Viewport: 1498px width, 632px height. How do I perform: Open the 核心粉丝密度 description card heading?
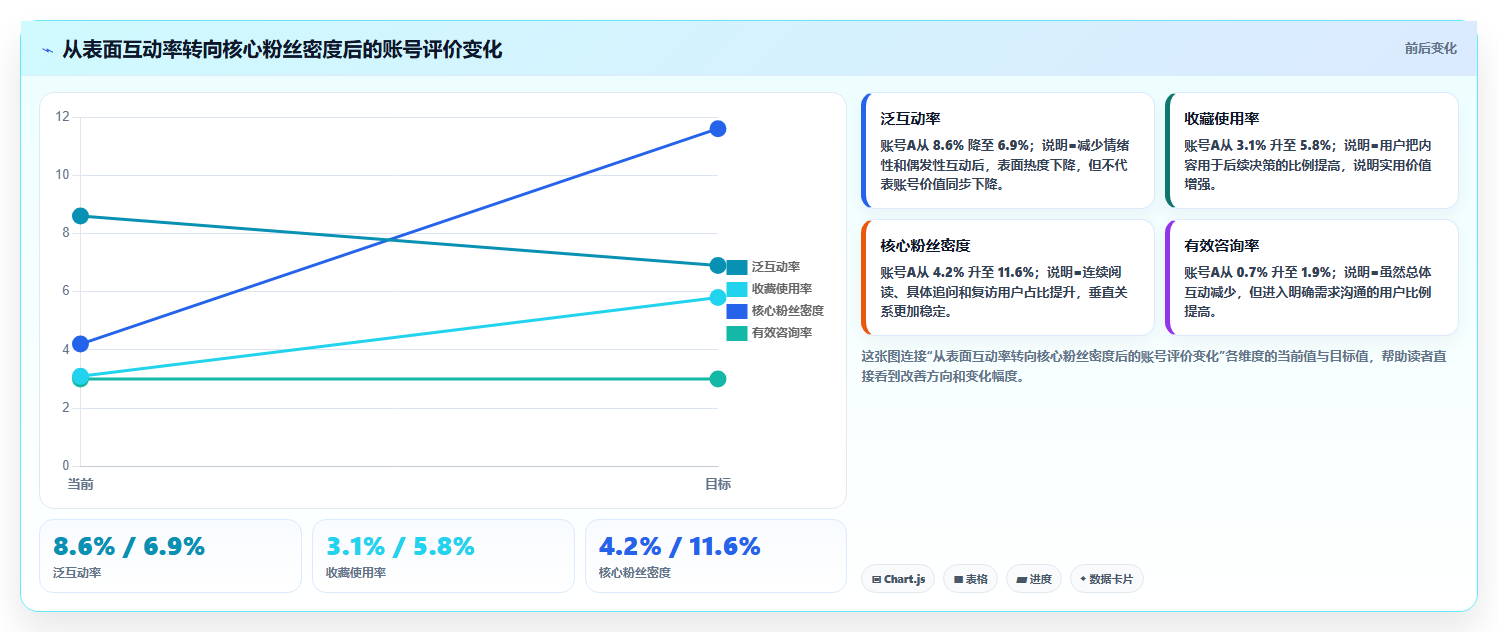[x=925, y=246]
